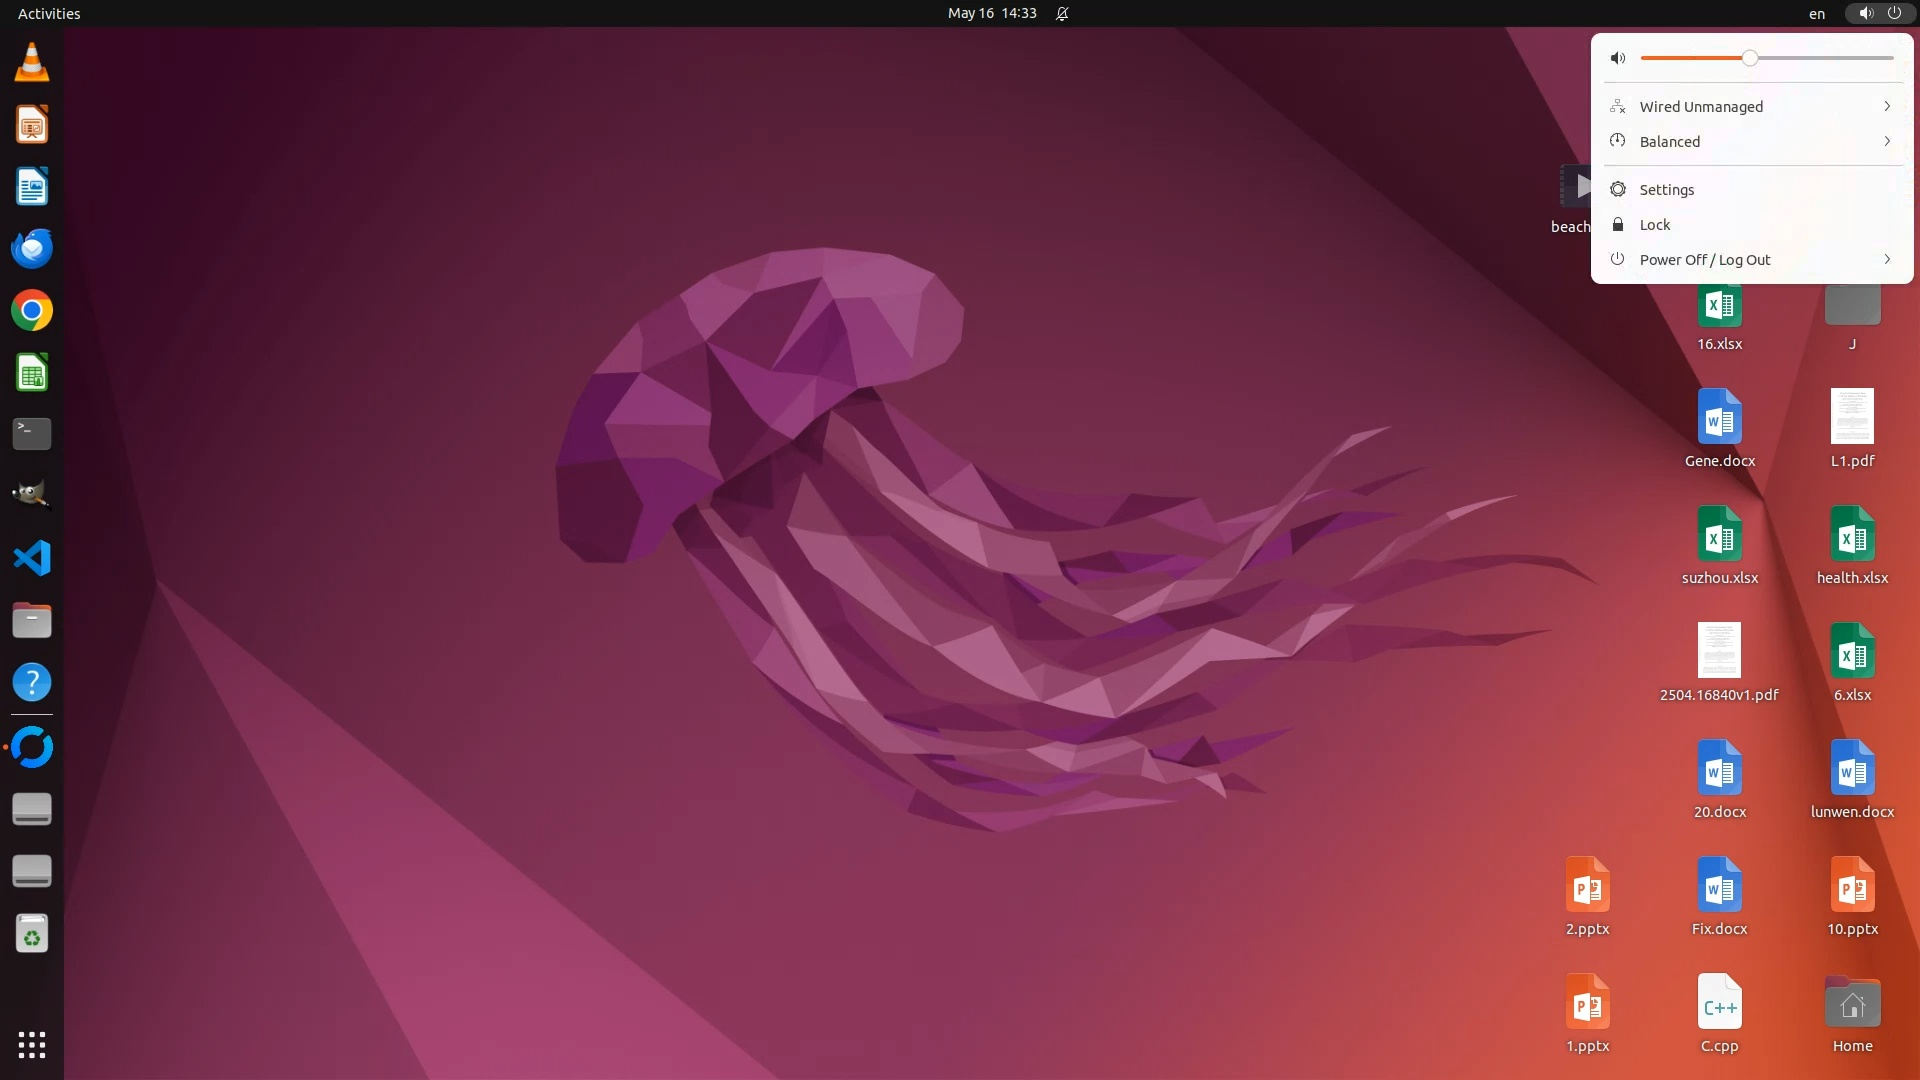
Task: Open VLC media player from dock
Action: (x=32, y=63)
